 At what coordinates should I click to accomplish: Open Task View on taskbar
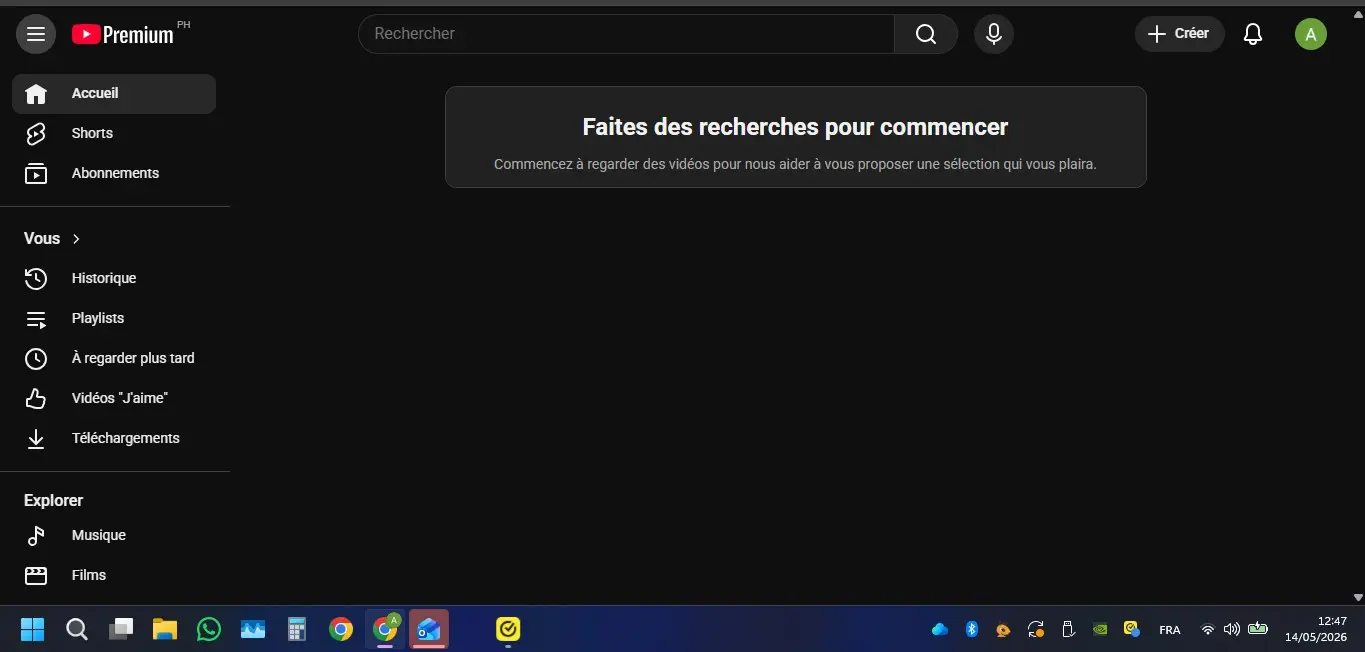(x=121, y=629)
